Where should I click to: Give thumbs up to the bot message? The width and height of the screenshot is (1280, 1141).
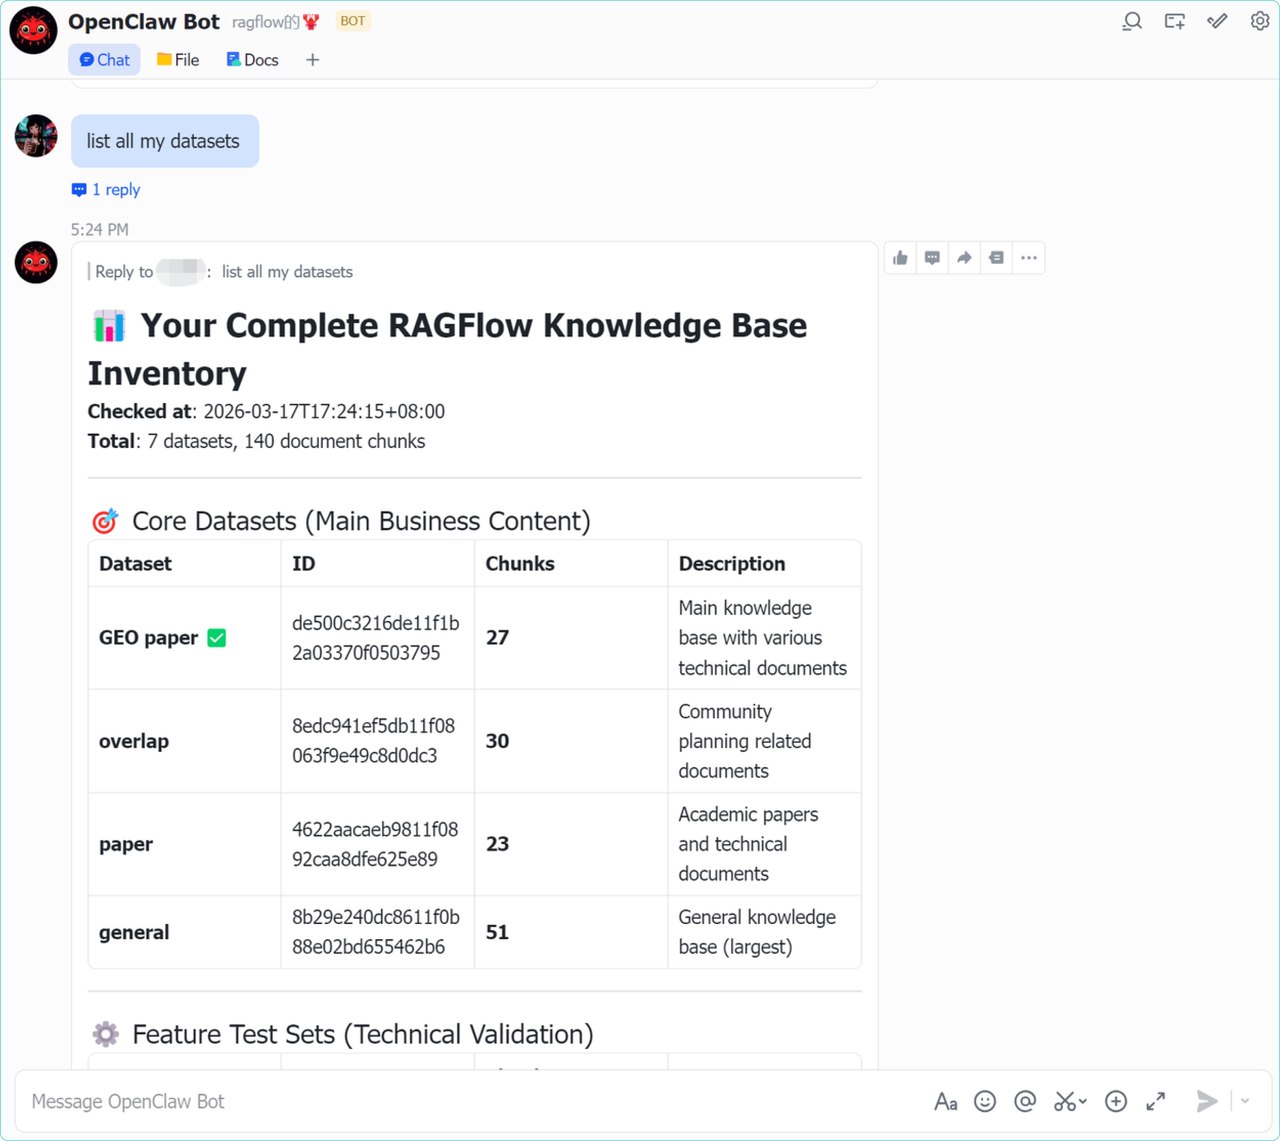tap(901, 258)
